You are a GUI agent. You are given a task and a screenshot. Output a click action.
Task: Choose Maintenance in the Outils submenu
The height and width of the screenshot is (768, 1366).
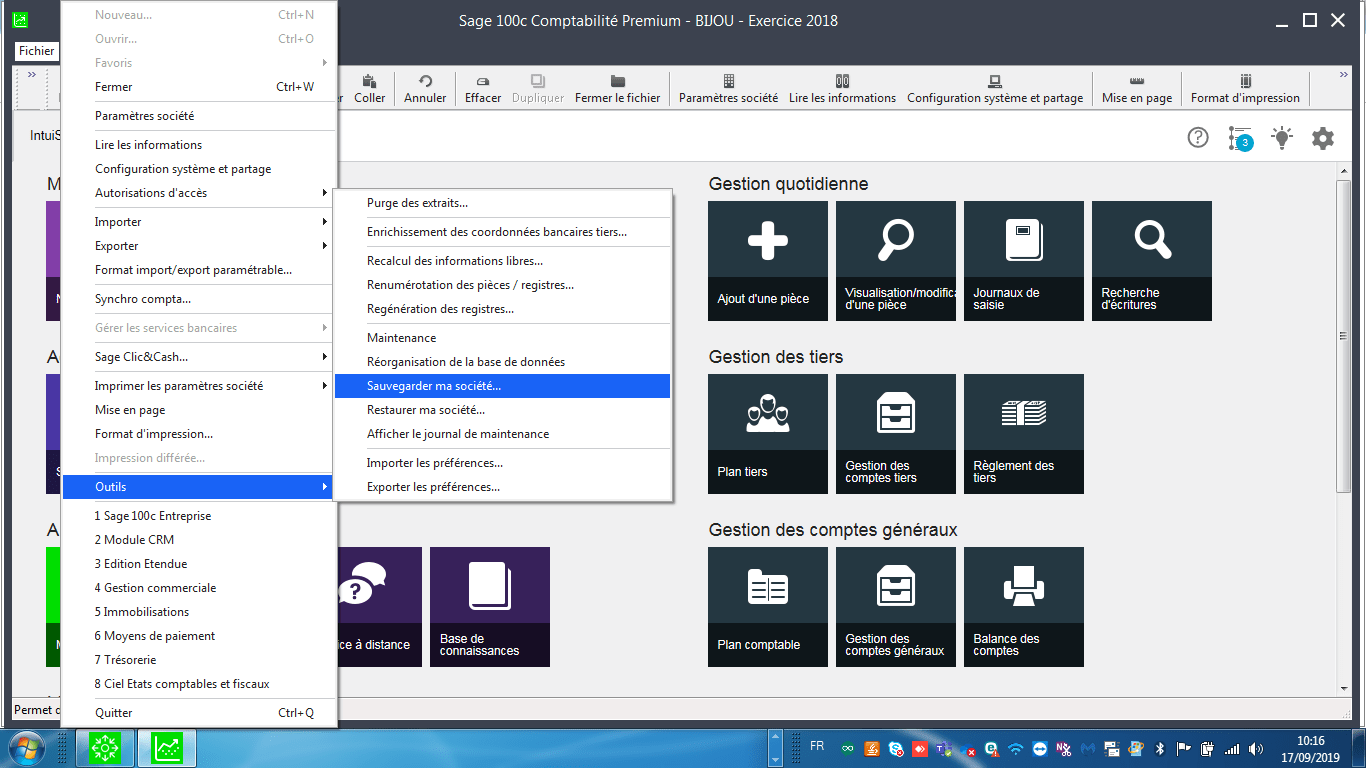pos(502,338)
